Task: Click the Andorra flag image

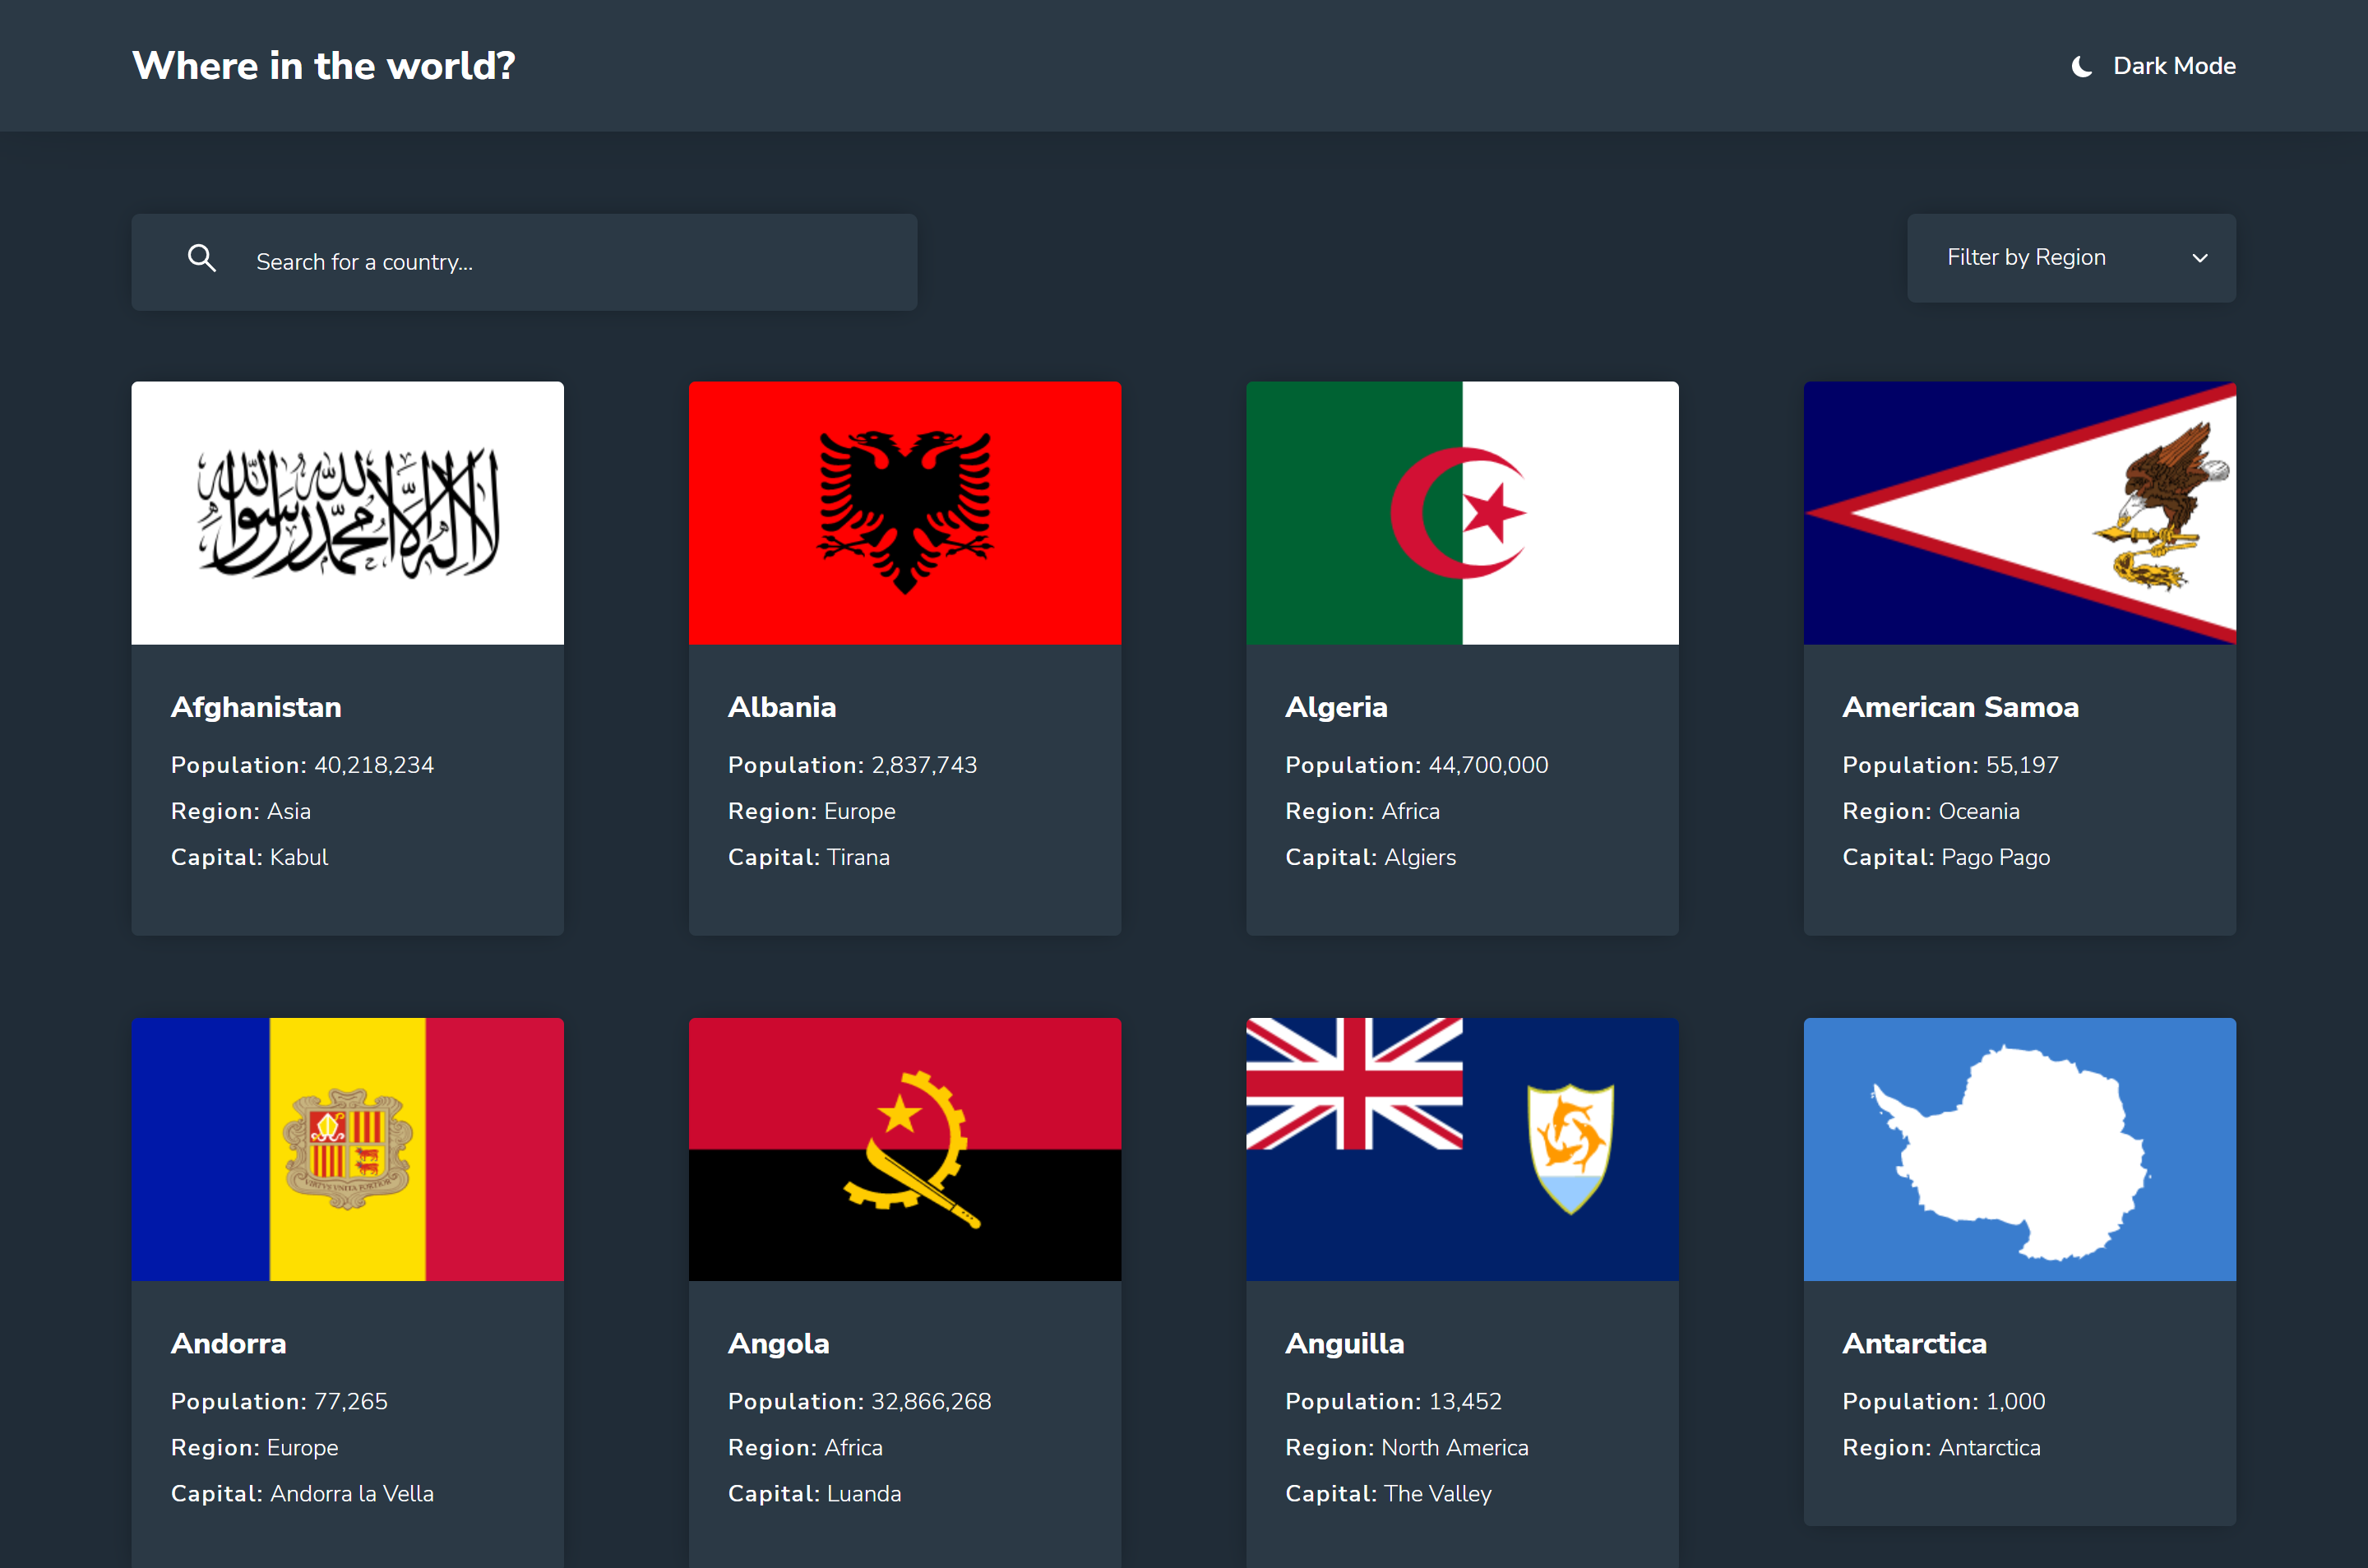Action: click(347, 1149)
